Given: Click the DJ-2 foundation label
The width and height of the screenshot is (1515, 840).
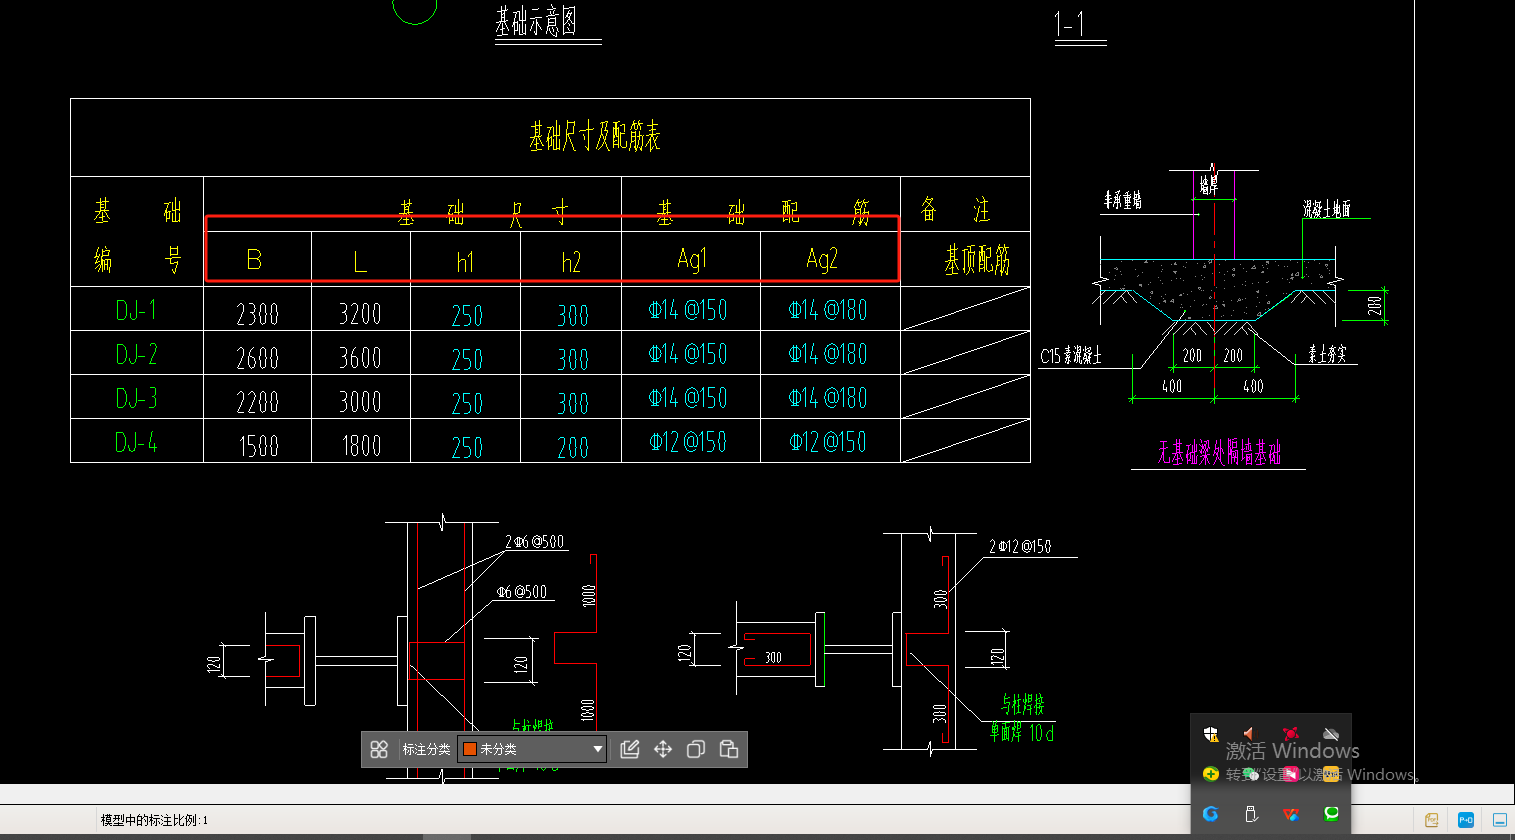Looking at the screenshot, I should coord(136,354).
